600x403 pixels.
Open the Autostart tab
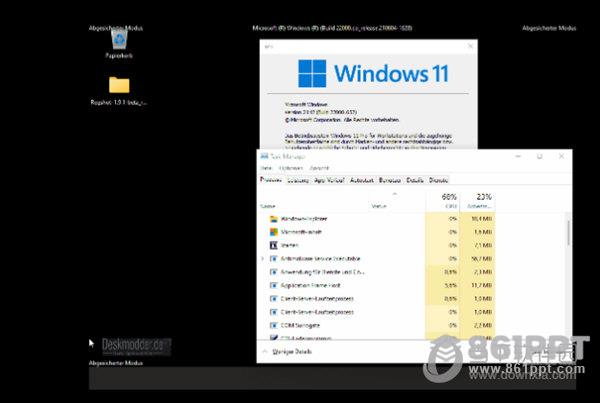(x=362, y=180)
